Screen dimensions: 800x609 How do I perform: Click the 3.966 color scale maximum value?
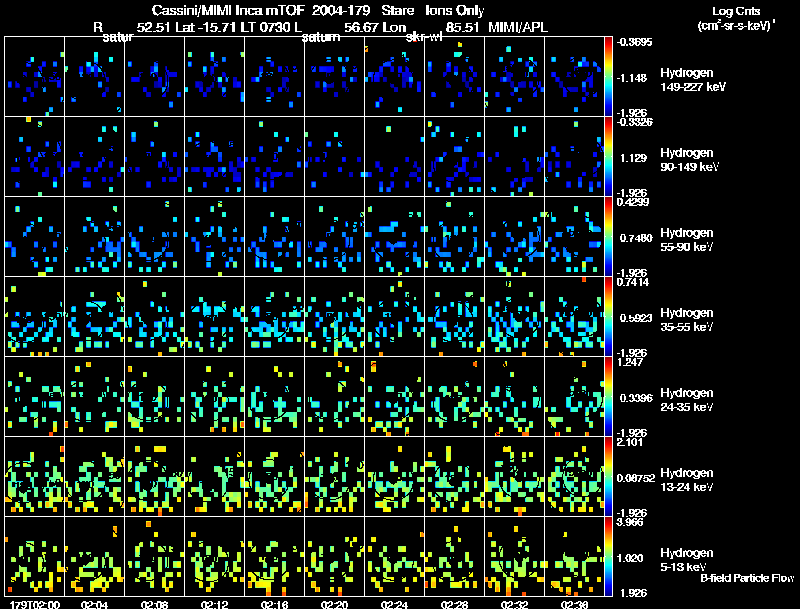[630, 522]
